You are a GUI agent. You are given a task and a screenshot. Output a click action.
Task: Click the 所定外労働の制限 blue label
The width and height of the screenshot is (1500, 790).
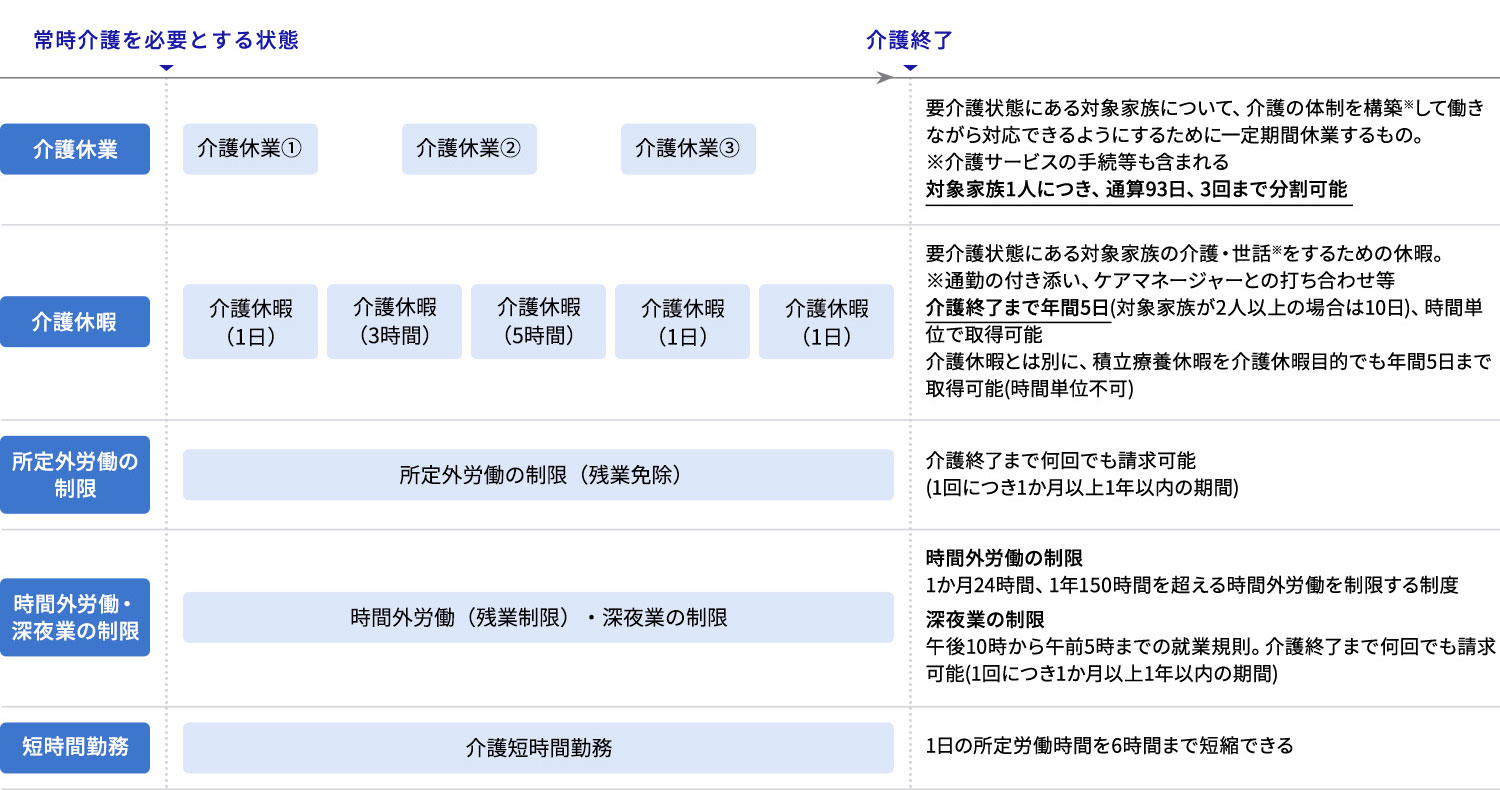75,474
